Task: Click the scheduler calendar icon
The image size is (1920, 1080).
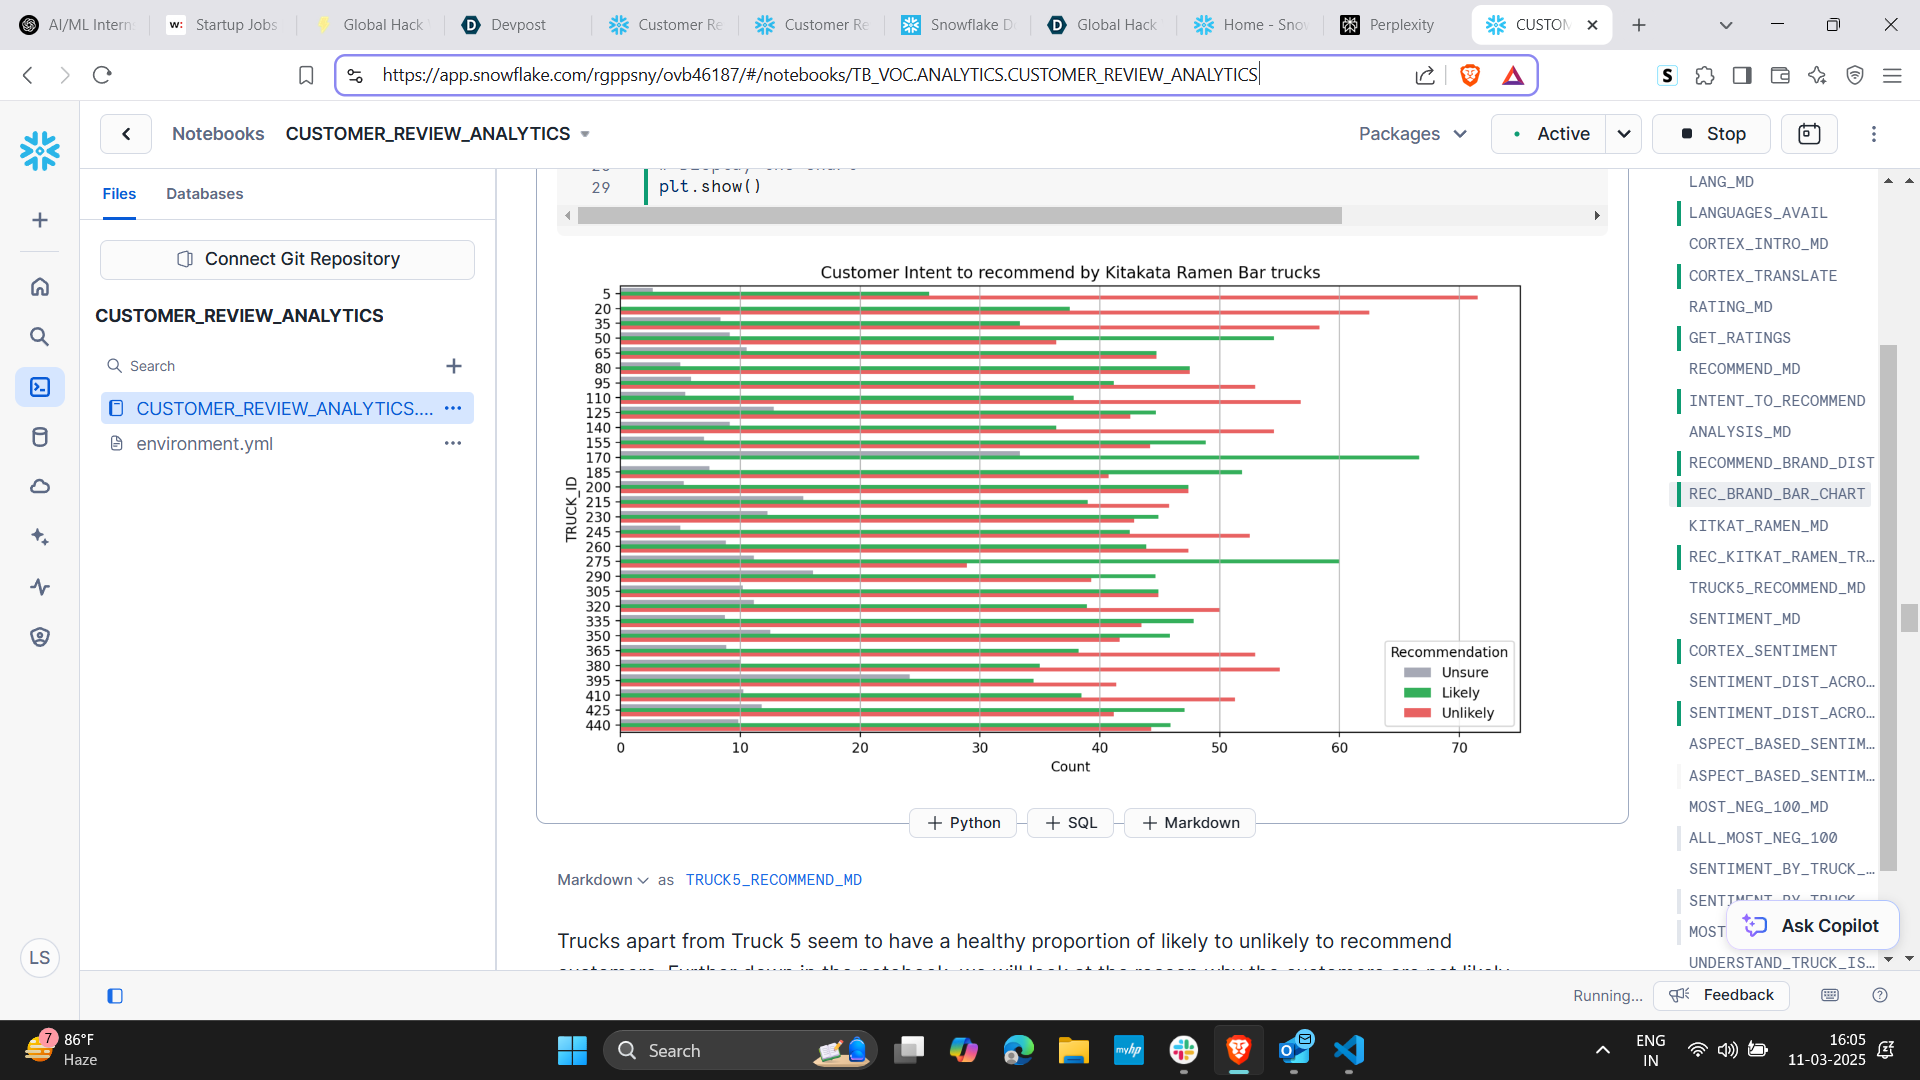Action: click(x=1809, y=134)
